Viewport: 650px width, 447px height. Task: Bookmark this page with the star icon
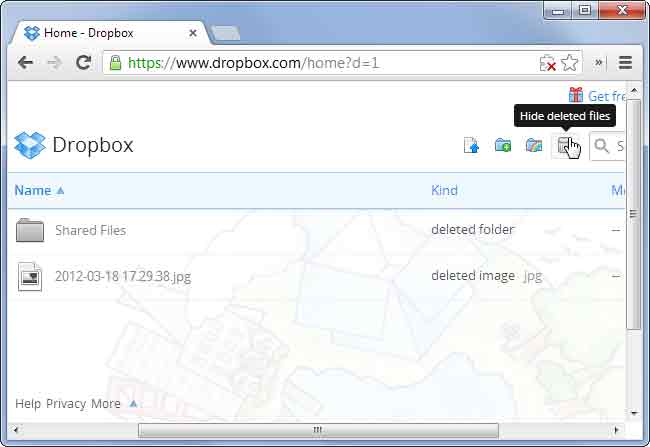[570, 63]
